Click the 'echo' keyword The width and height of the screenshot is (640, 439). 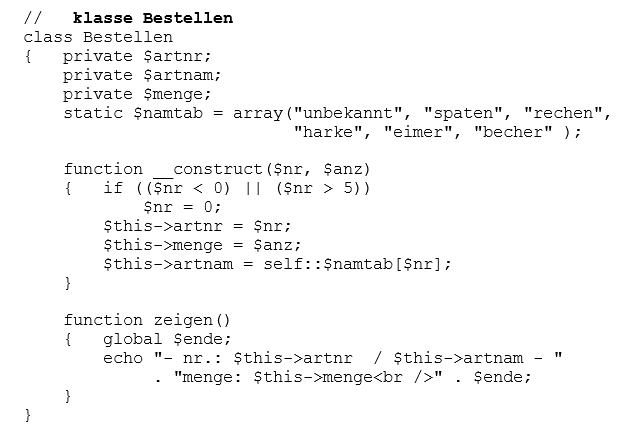[123, 358]
